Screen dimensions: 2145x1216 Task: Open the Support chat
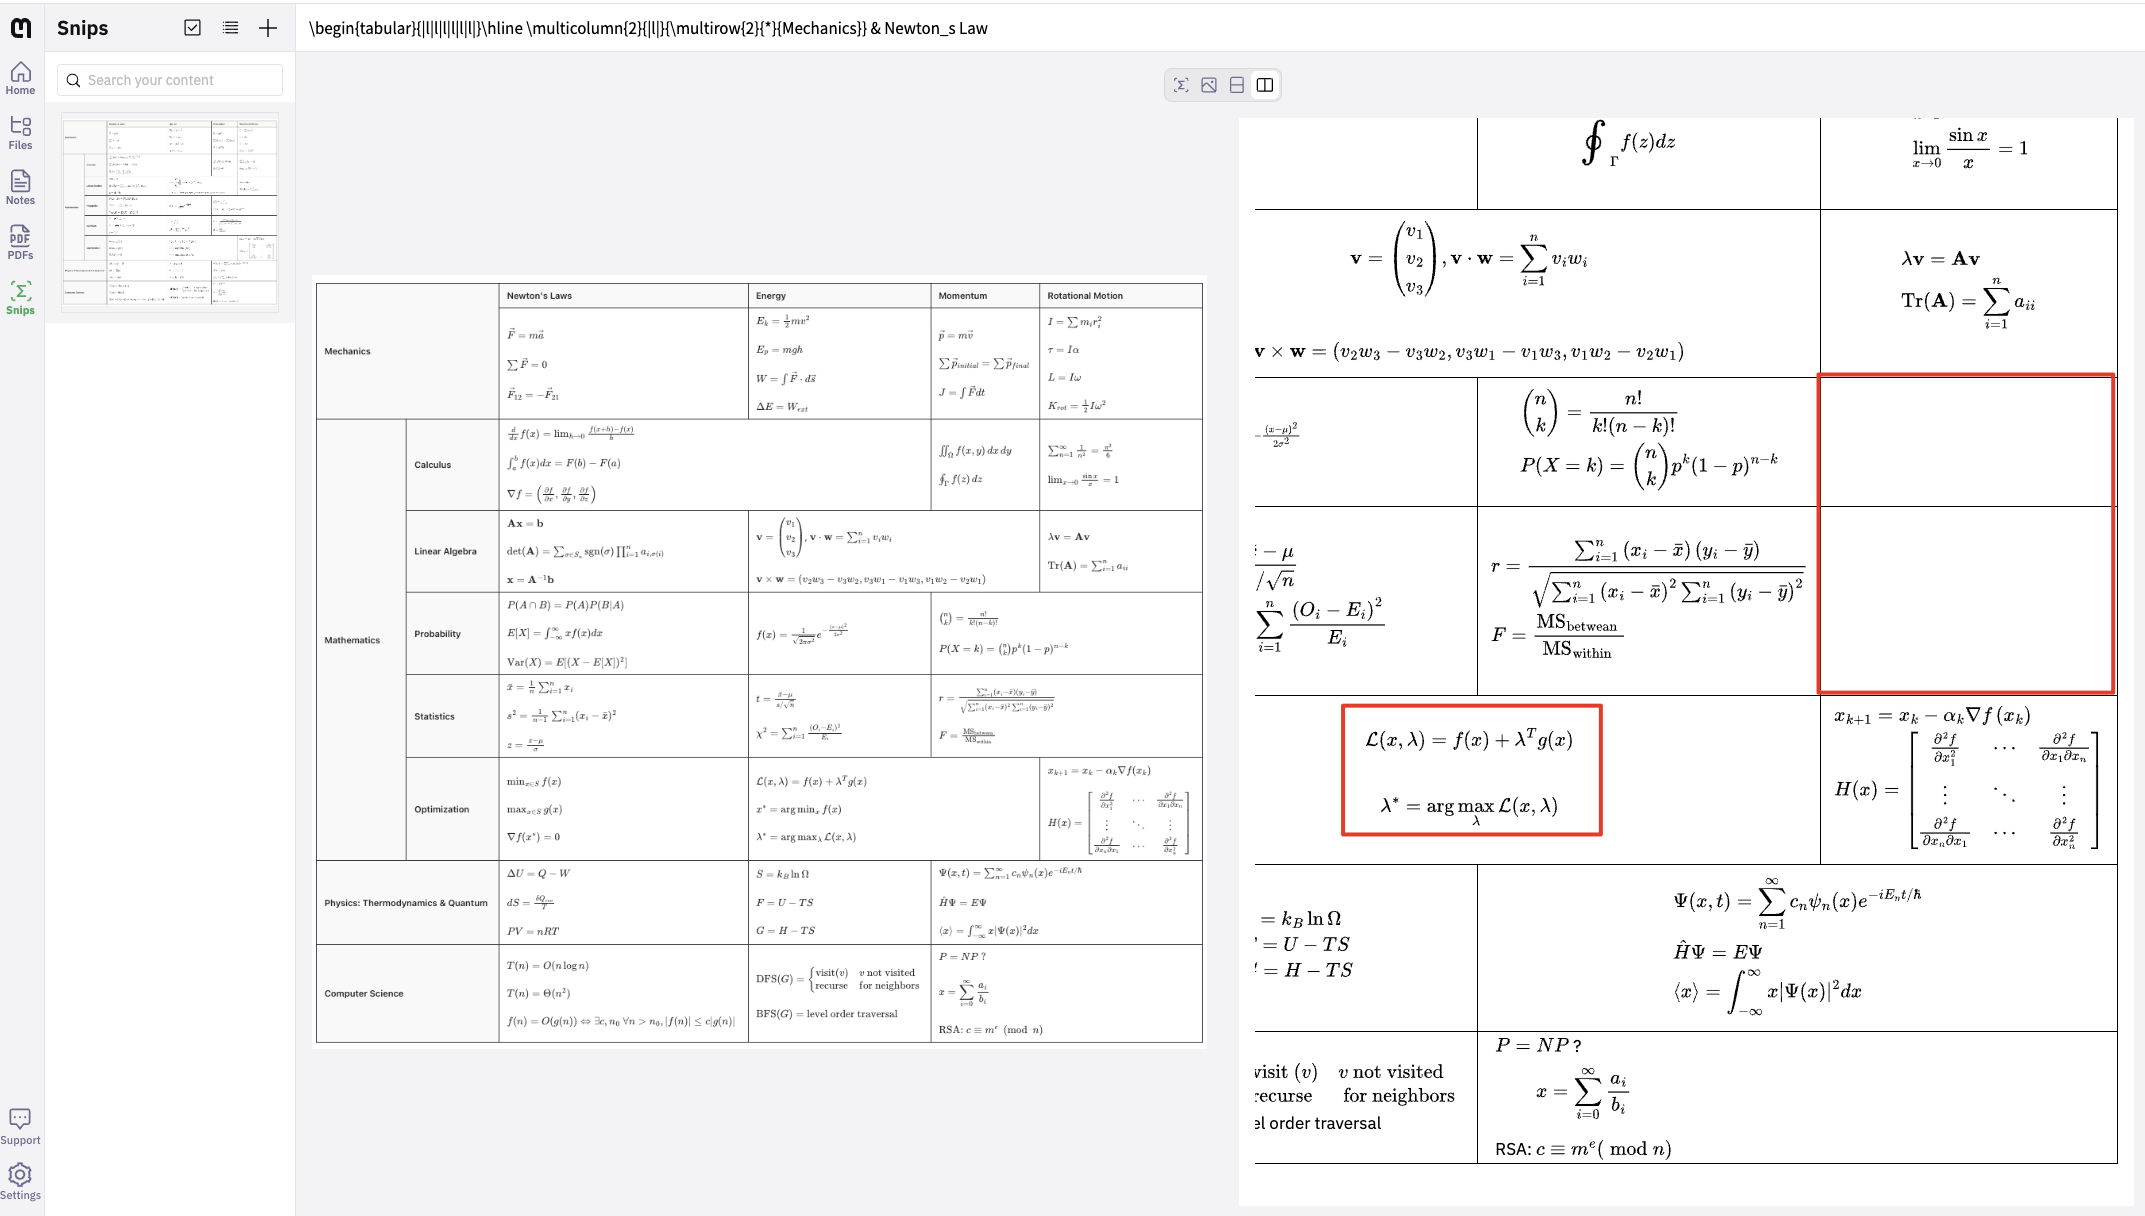click(x=20, y=1126)
